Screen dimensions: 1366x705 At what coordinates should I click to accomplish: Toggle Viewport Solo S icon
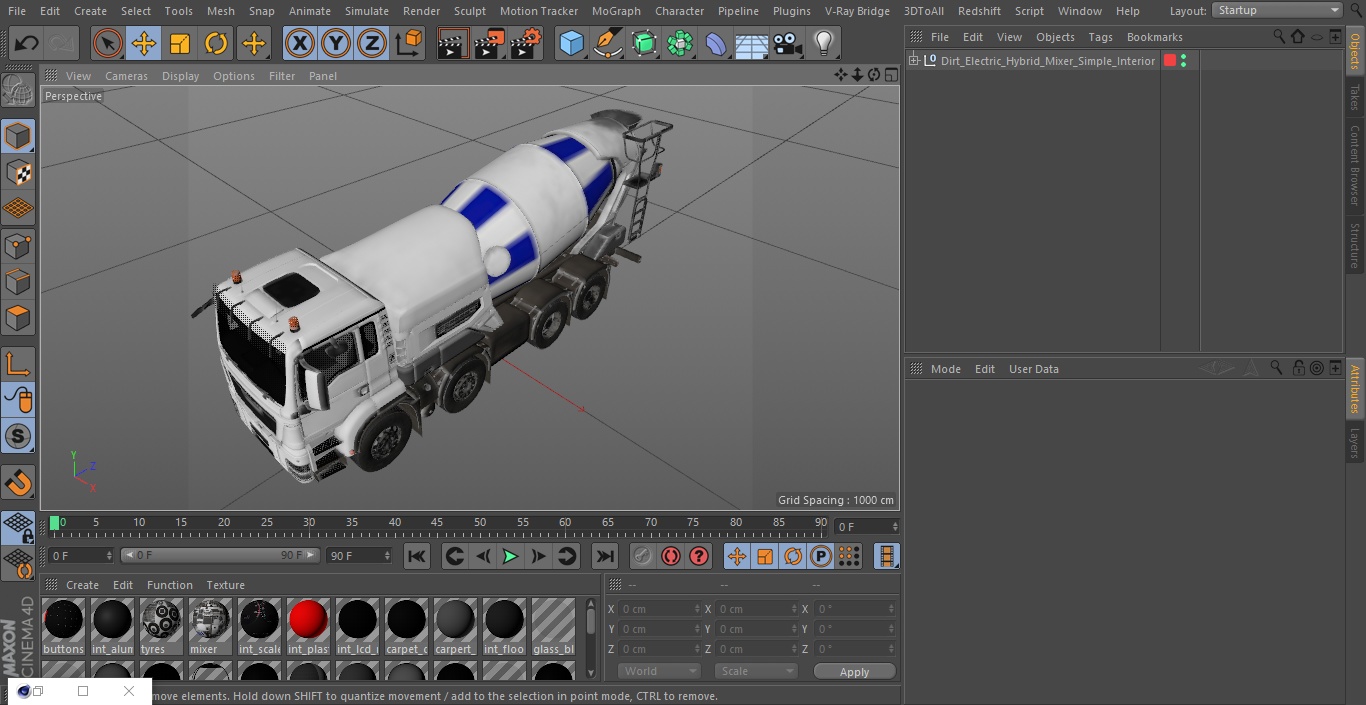click(18, 436)
